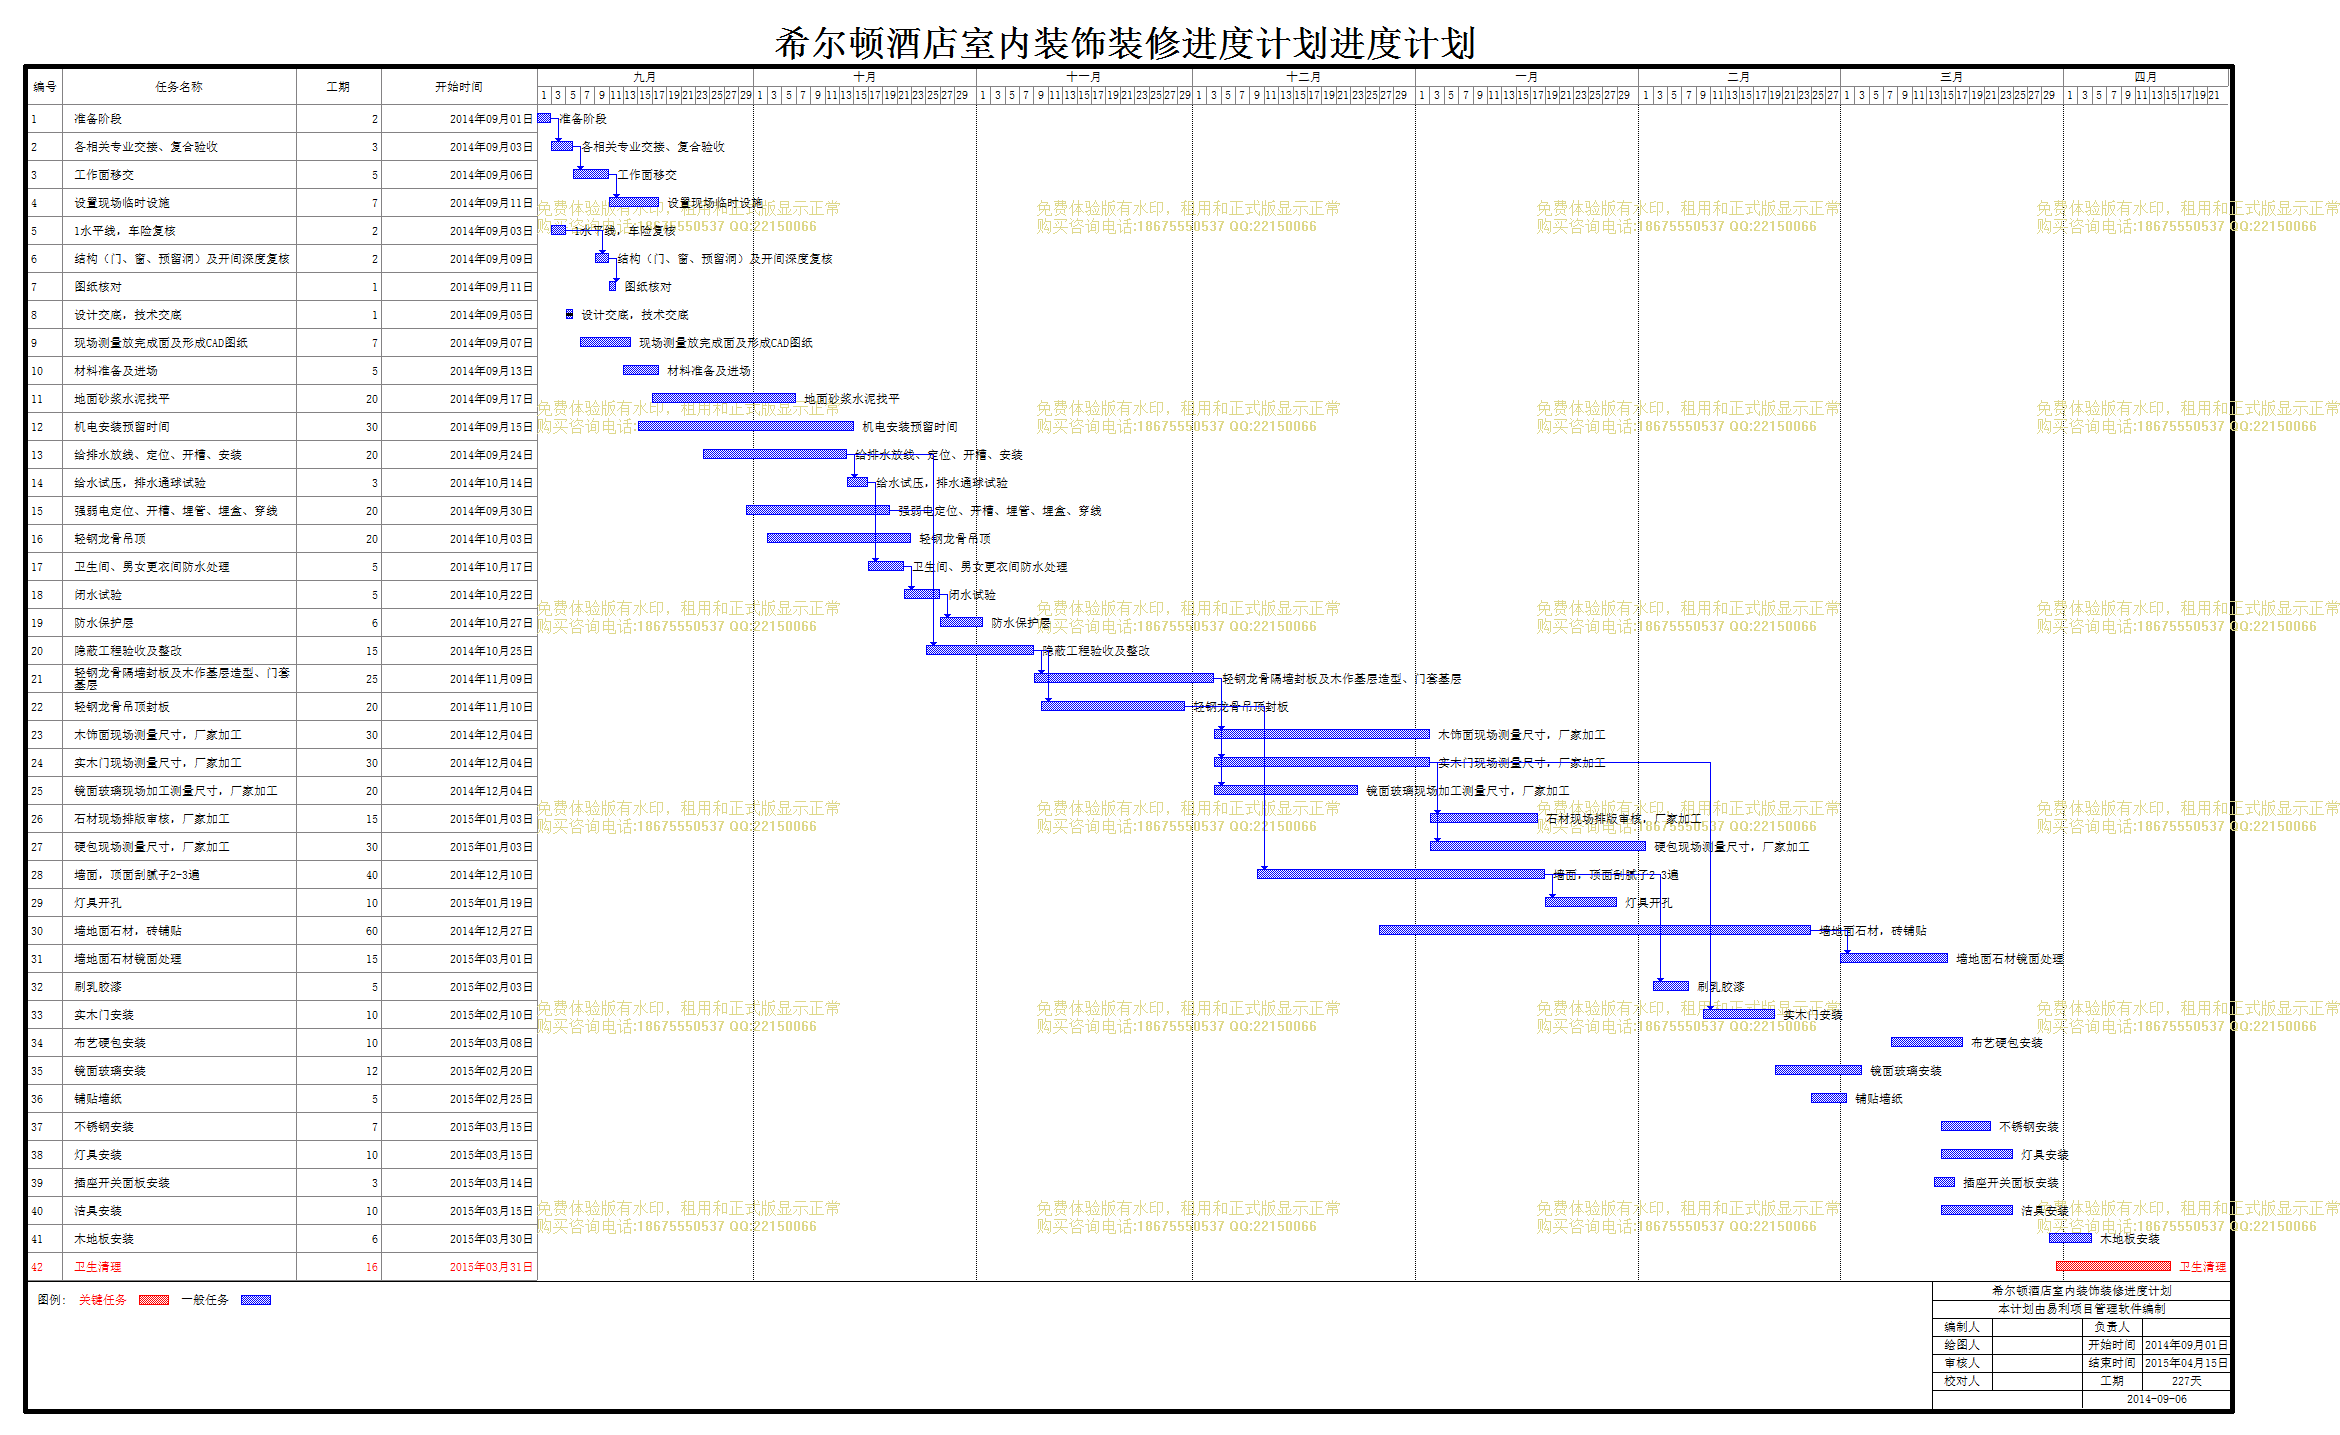Click the 三月 month header
Viewport: 2340px width, 1435px height.
[x=1952, y=77]
